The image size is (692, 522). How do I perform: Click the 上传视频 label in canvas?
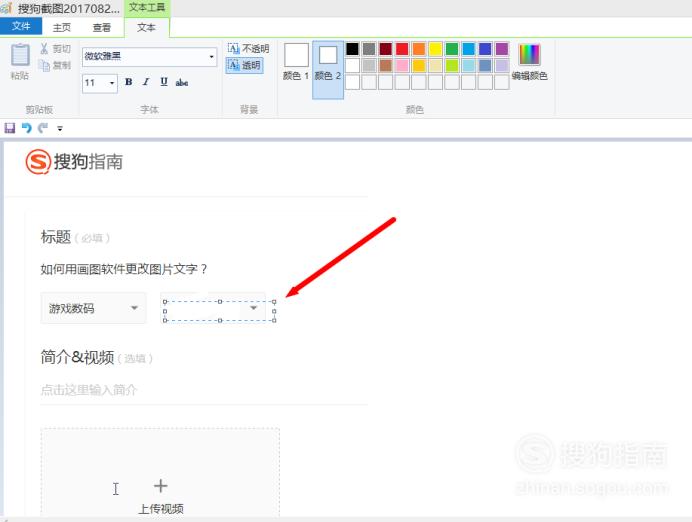coord(161,509)
